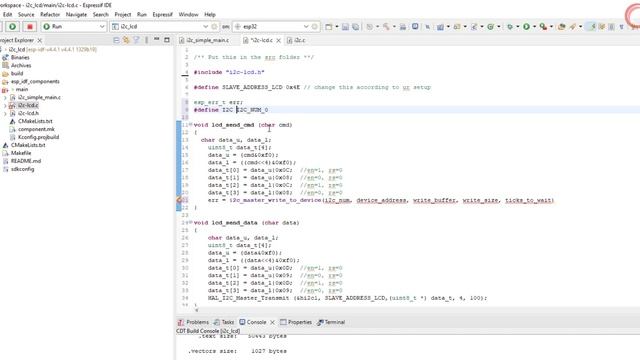This screenshot has height=360, width=640.
Task: Open the Terminal tab in the bottom panel
Action: [x=331, y=322]
